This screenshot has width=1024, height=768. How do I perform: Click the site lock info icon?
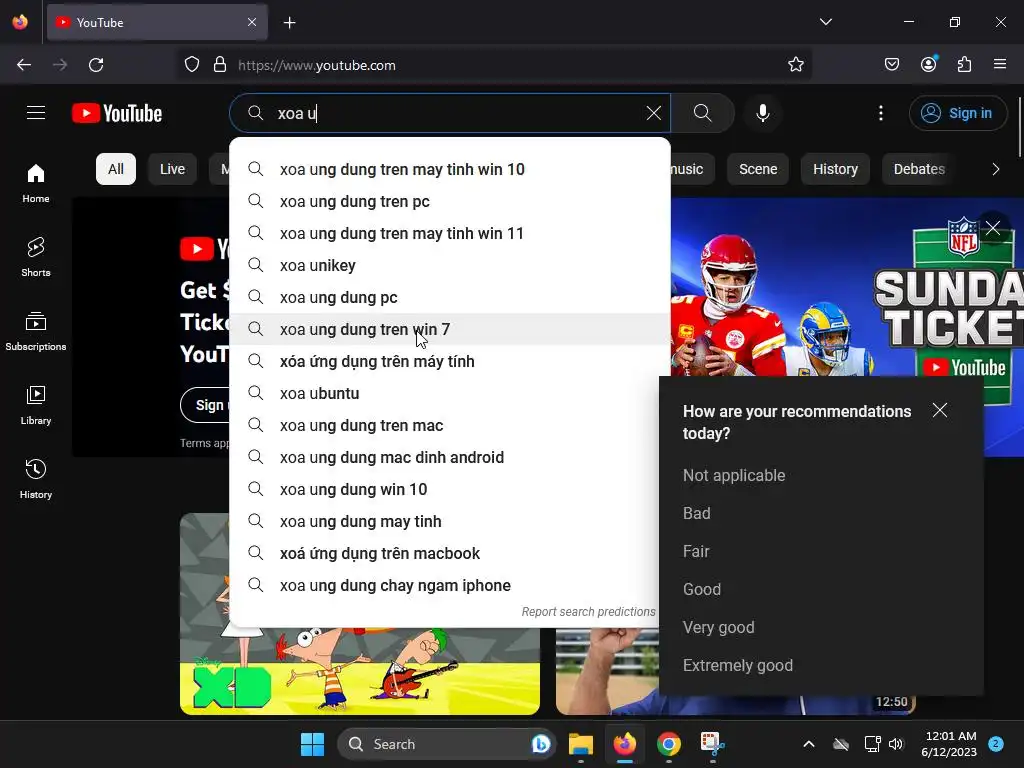coord(220,65)
